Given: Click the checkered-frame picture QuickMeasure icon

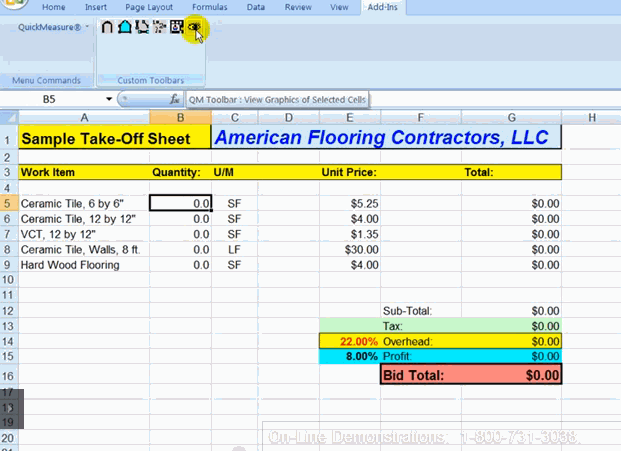Looking at the screenshot, I should [x=176, y=27].
